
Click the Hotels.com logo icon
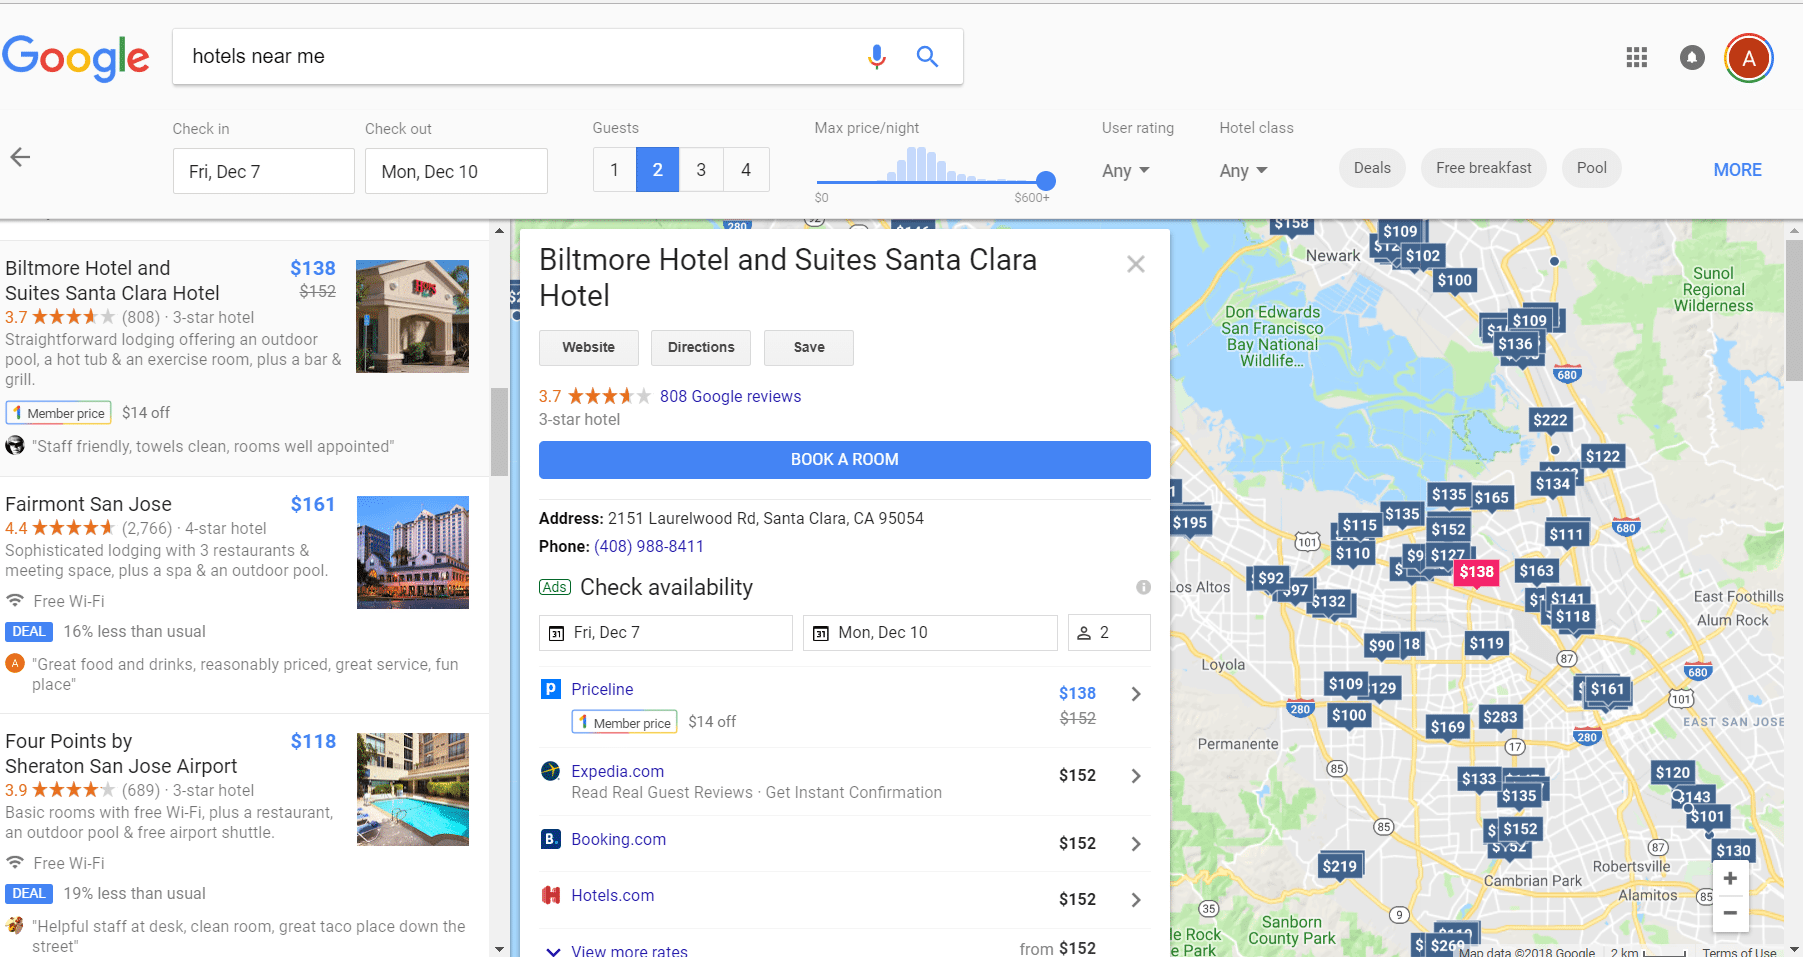[551, 895]
